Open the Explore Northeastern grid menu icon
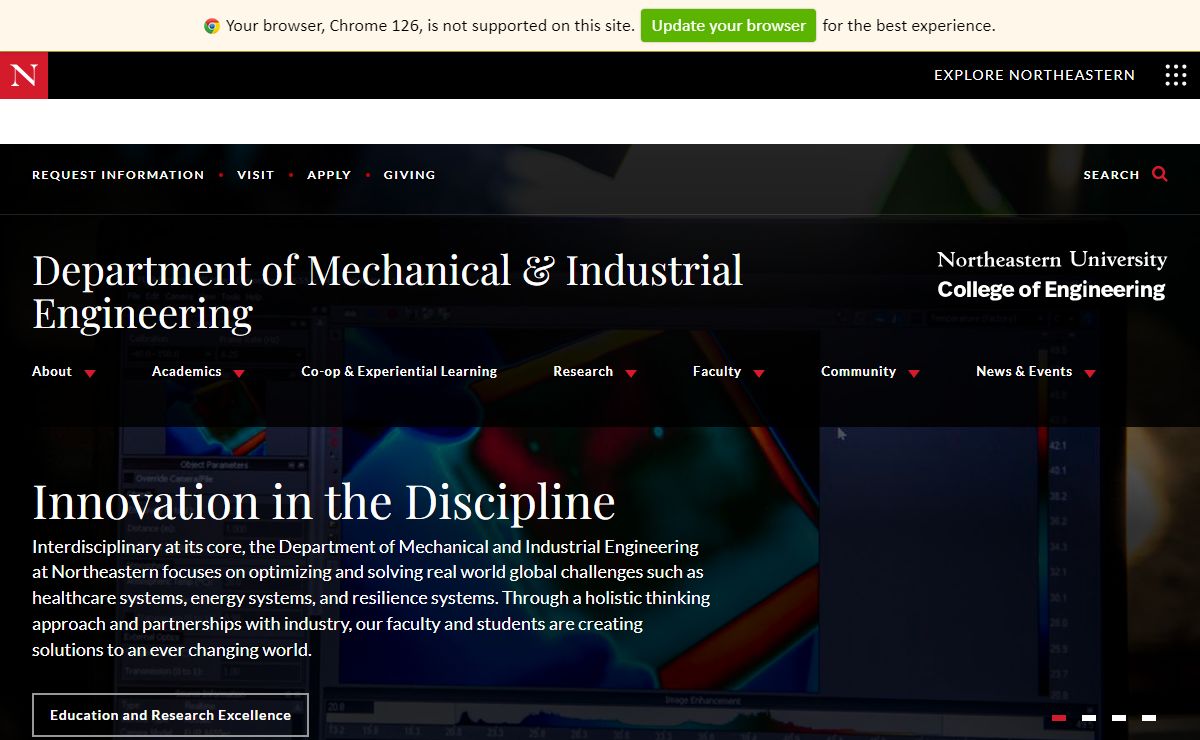This screenshot has height=740, width=1200. [1176, 75]
